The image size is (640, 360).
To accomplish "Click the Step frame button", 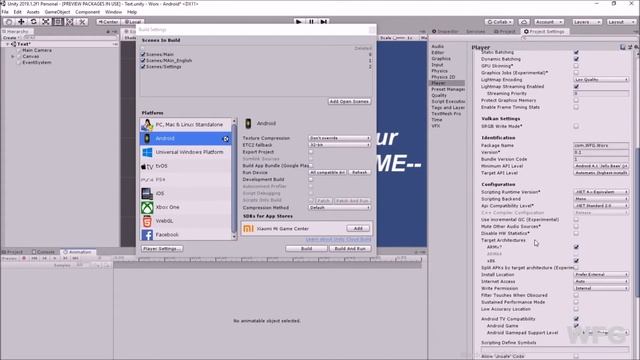I will [324, 22].
